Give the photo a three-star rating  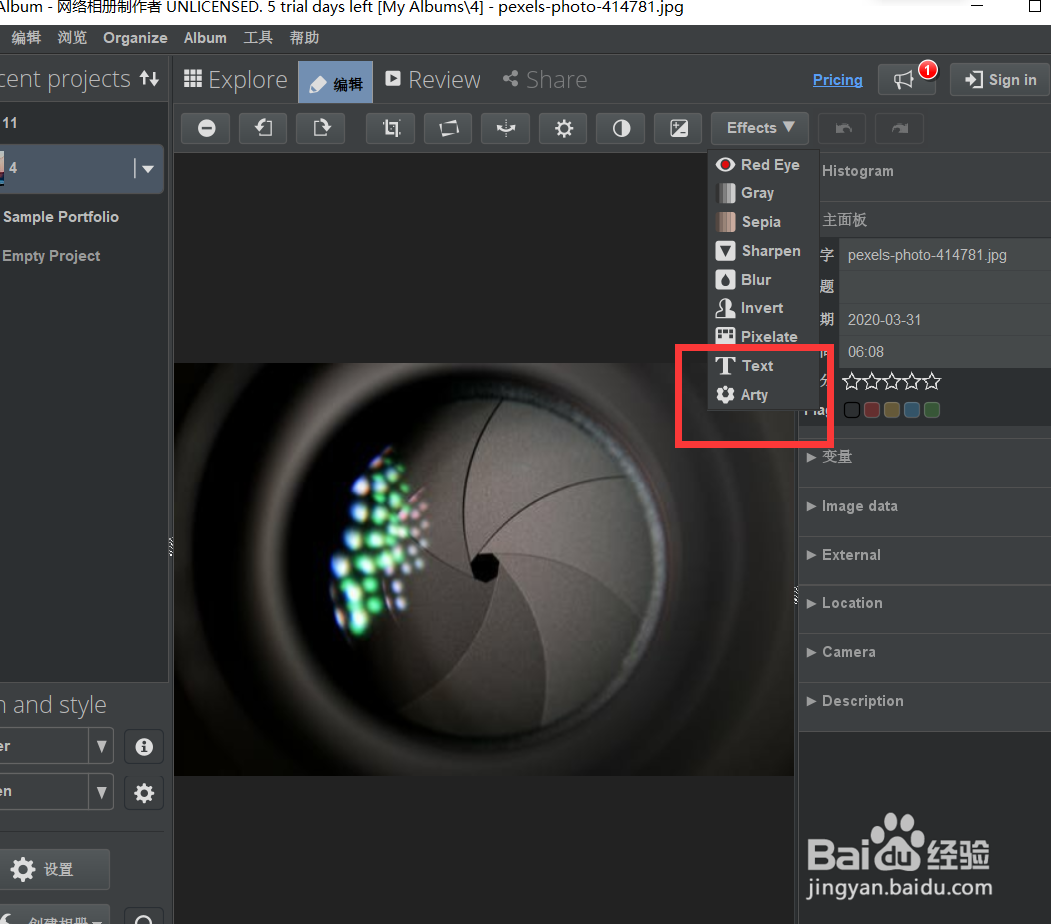click(x=891, y=382)
